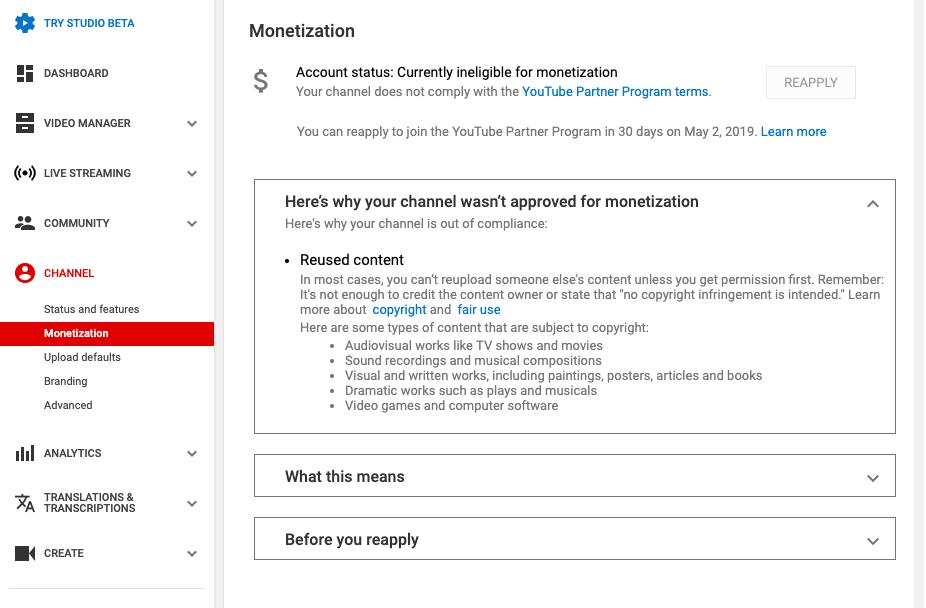The image size is (926, 608).
Task: Expand the What this means chevron
Action: (x=873, y=478)
